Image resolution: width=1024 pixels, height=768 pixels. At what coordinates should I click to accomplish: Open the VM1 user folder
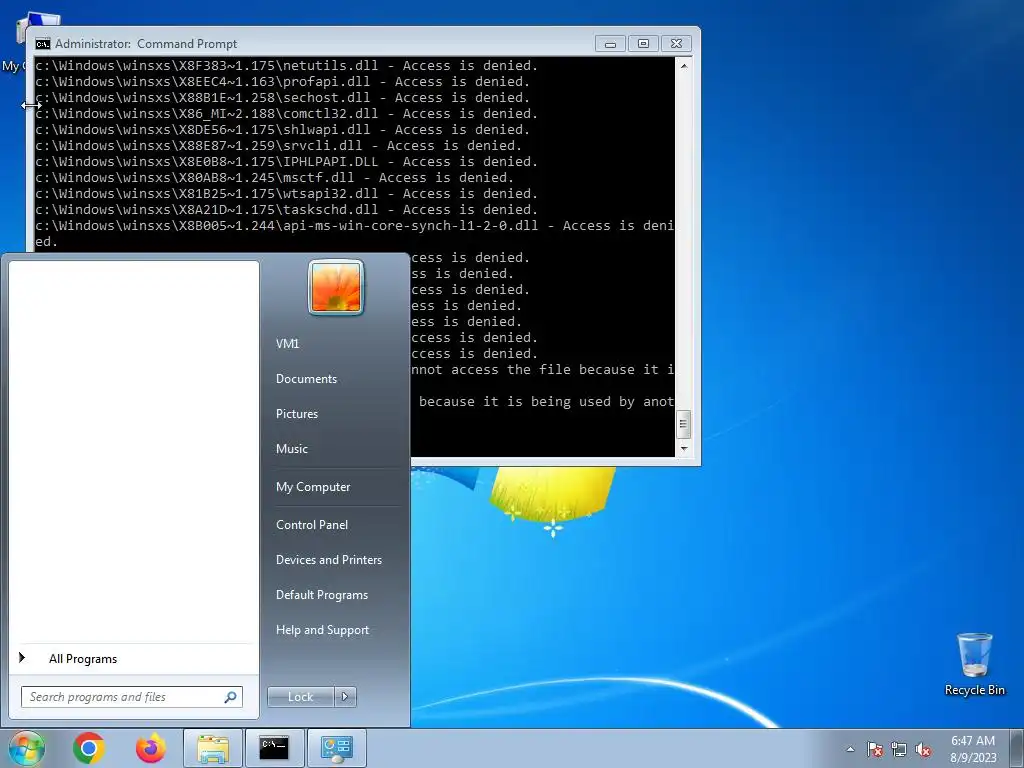[287, 344]
